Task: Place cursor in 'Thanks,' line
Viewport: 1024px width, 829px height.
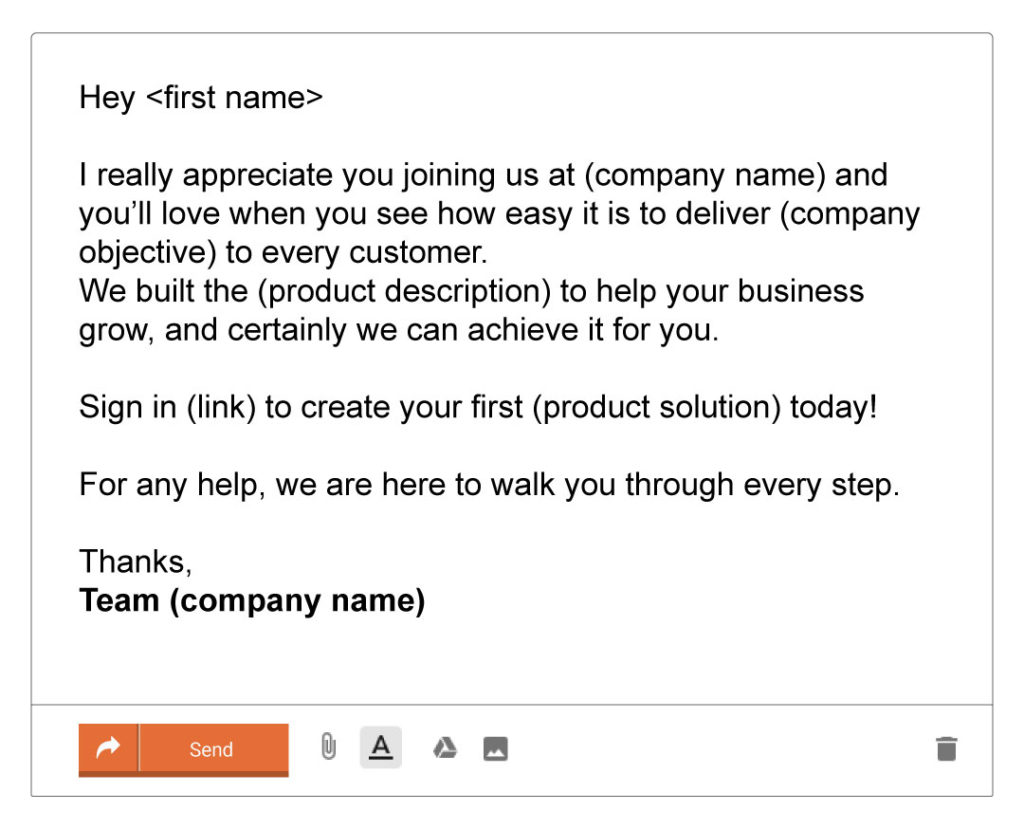Action: (136, 562)
